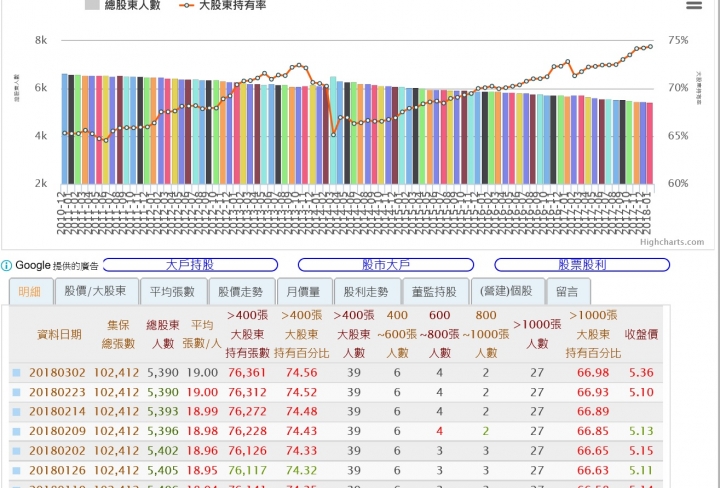
Task: Select the 董監持股 tab
Action: point(434,292)
